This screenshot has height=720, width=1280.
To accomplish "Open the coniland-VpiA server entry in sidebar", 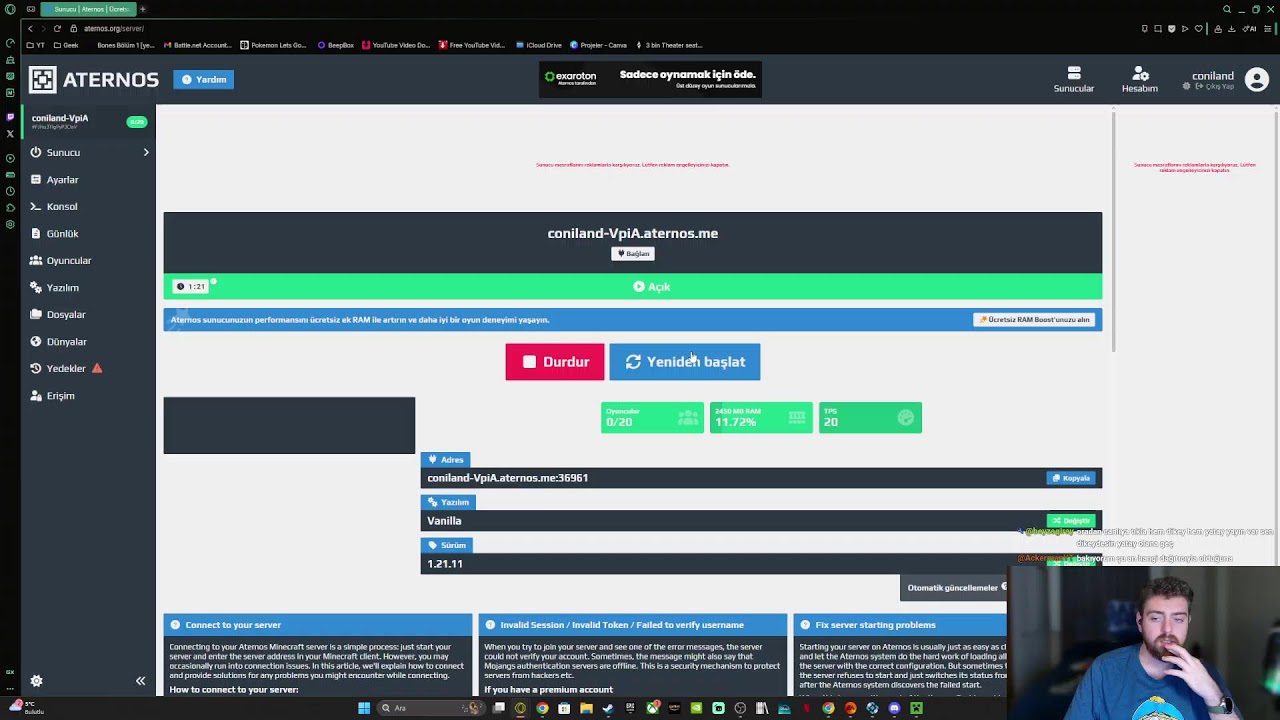I will pos(88,122).
